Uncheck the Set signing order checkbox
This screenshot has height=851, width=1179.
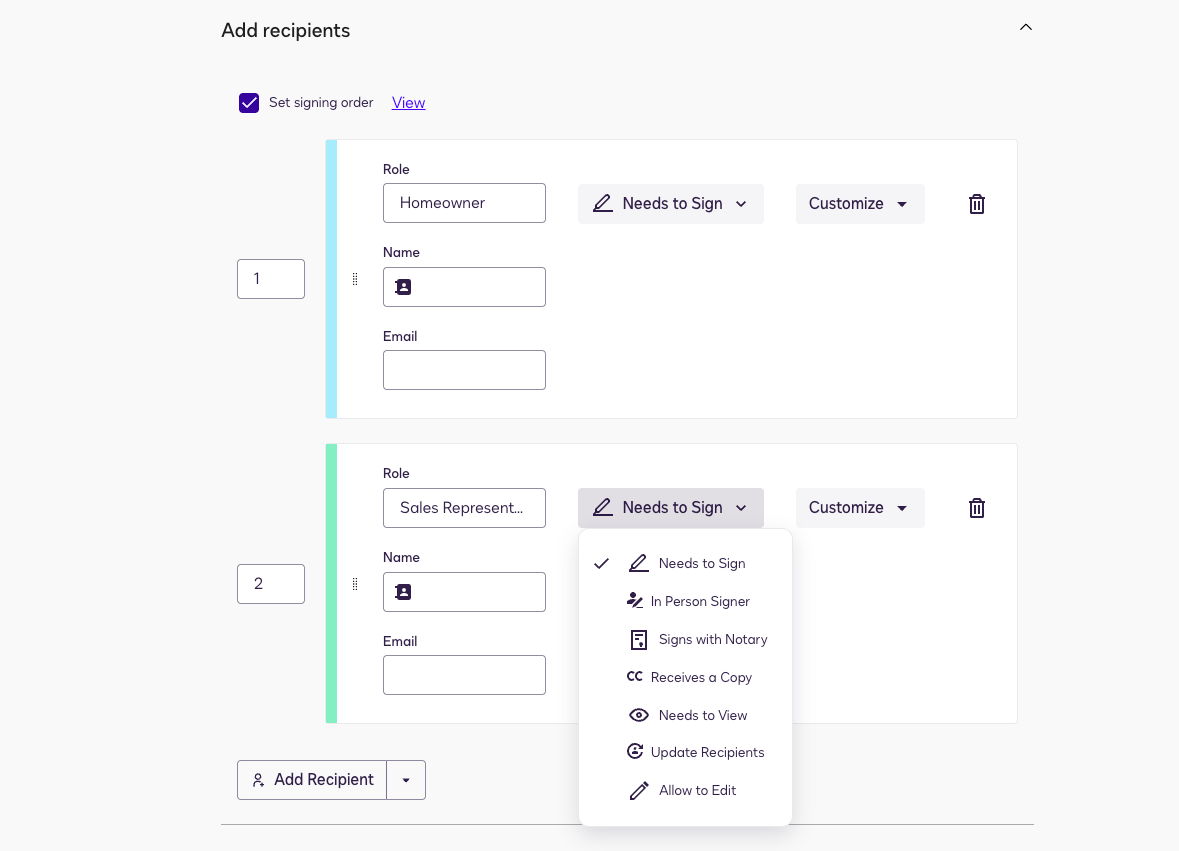click(249, 103)
